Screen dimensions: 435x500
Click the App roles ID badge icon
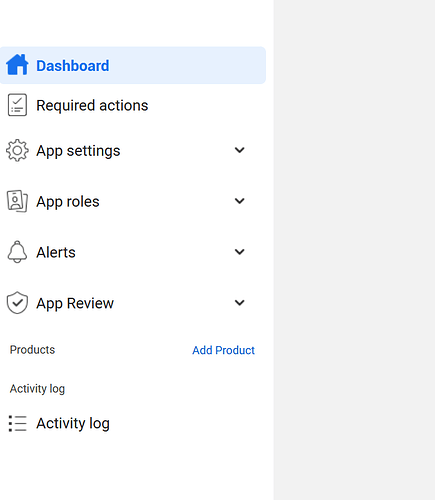tap(17, 201)
